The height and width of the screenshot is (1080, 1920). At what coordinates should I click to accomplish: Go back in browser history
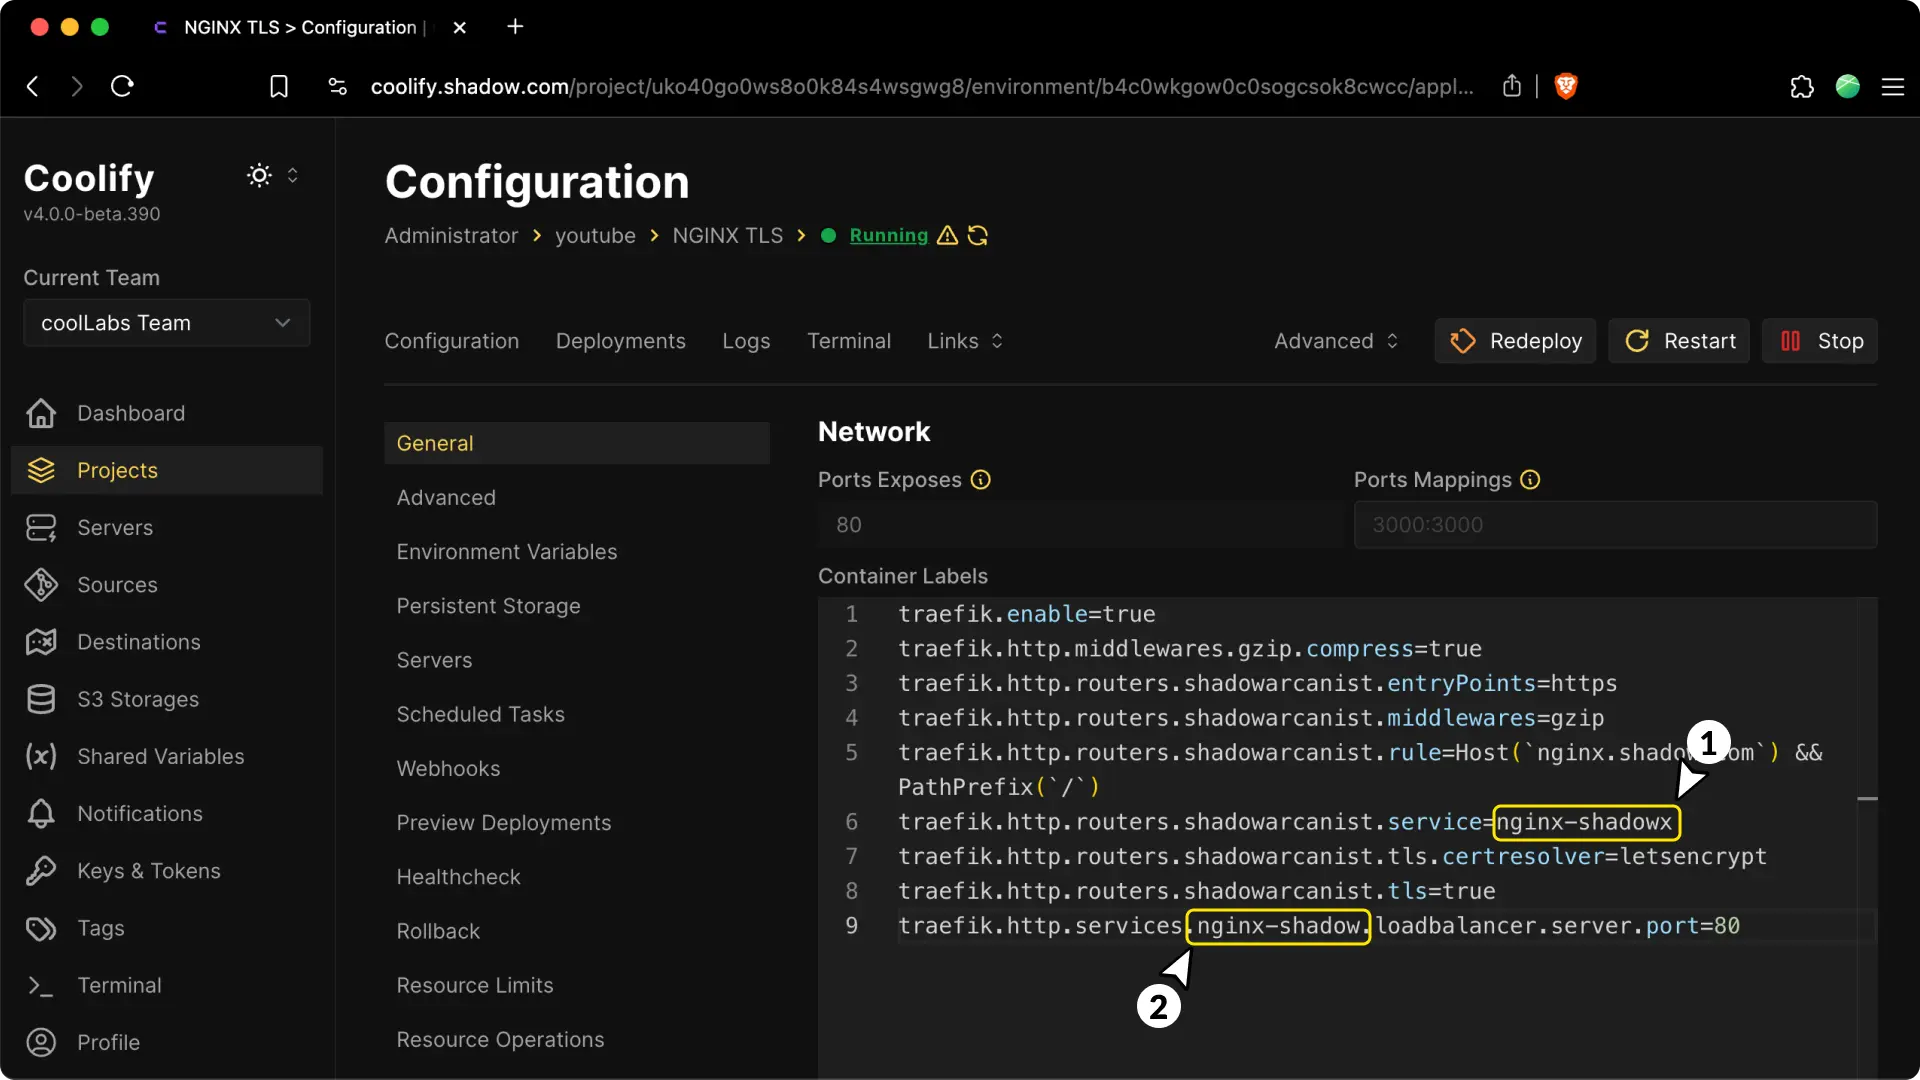[33, 86]
